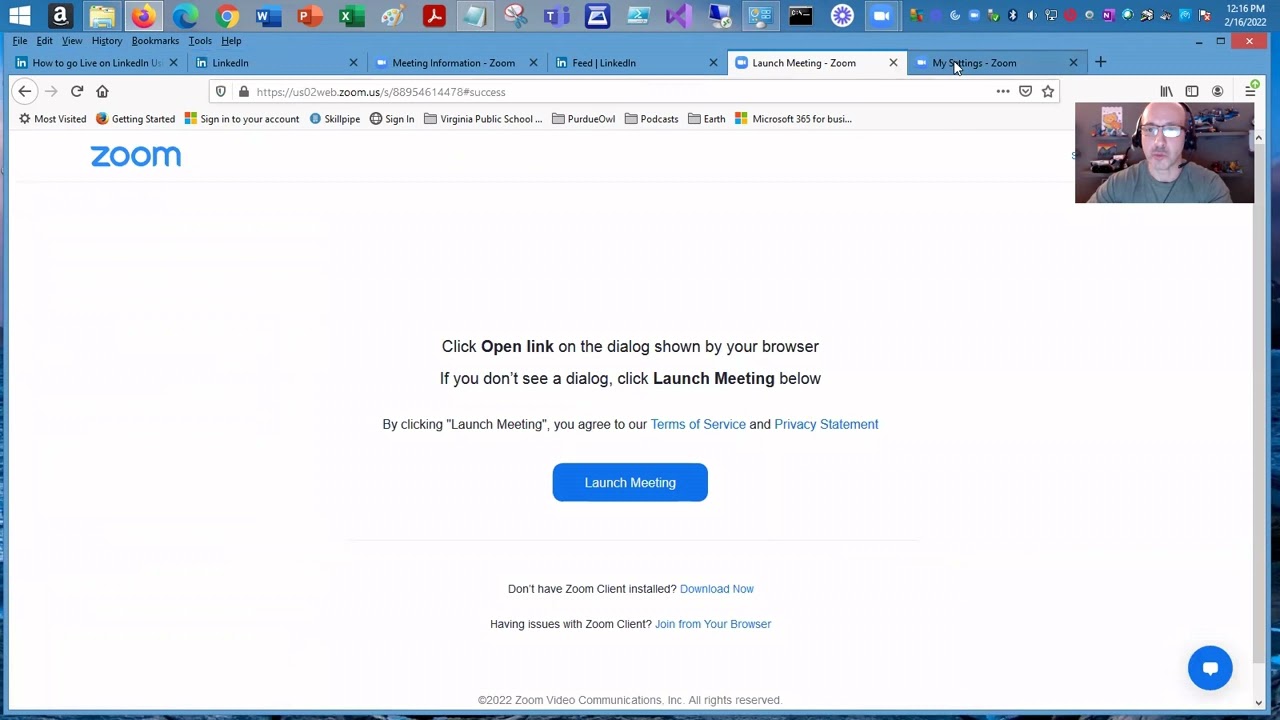Click the Zoom logo
Screen dimensions: 1280x720
click(x=136, y=156)
